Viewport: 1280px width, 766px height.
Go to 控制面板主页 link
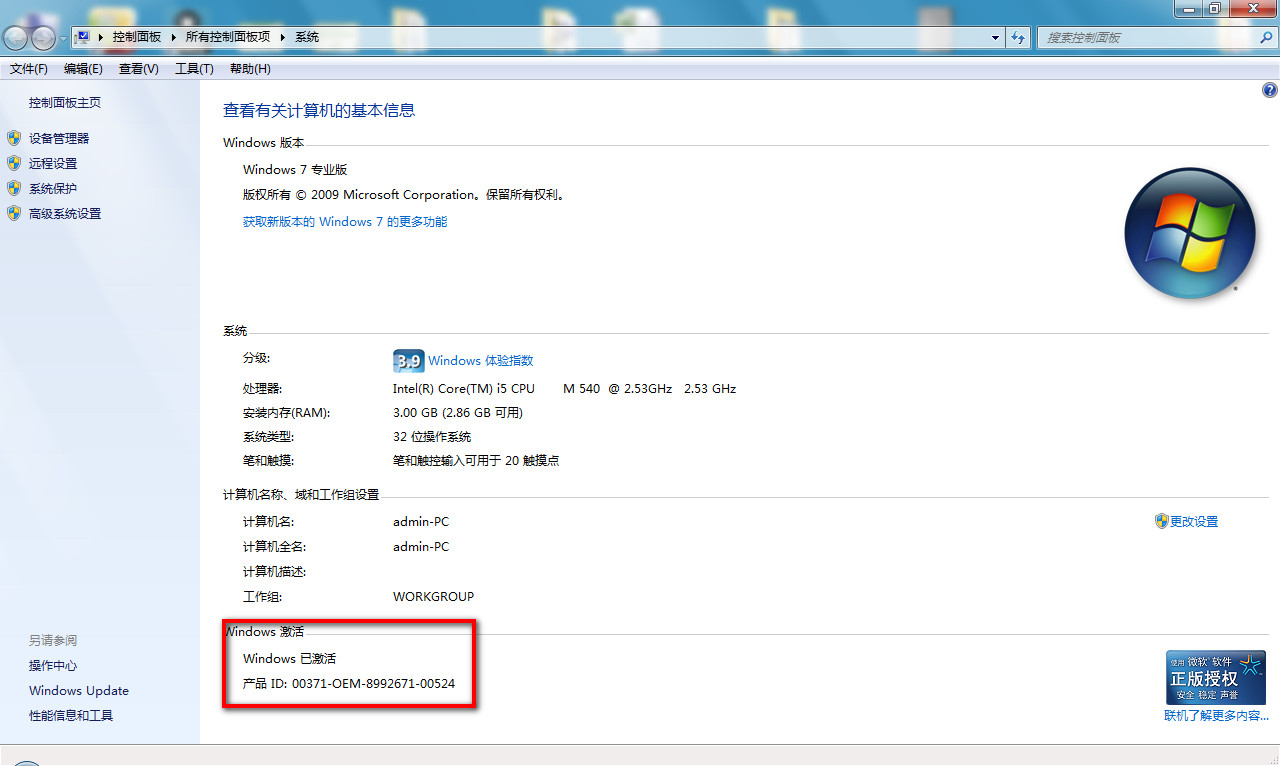[x=65, y=103]
